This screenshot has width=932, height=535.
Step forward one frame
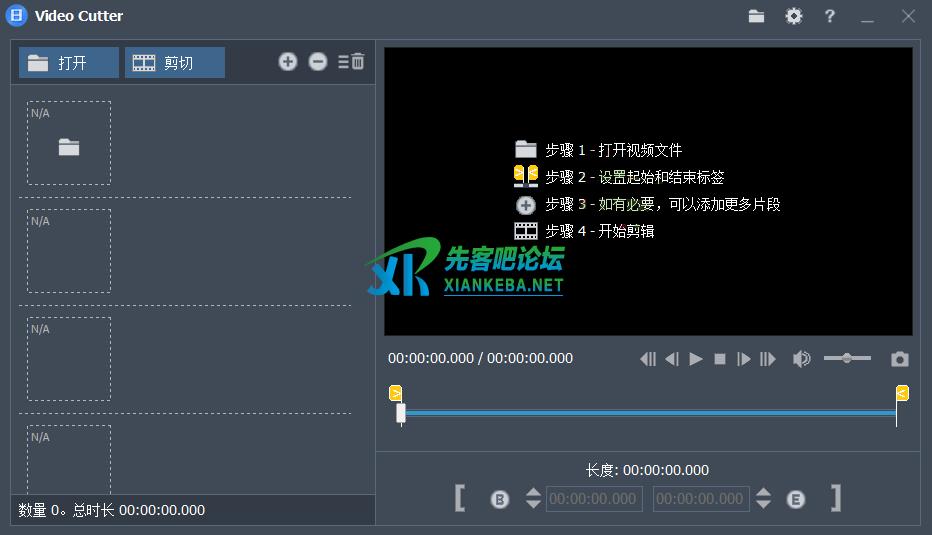pyautogui.click(x=743, y=359)
